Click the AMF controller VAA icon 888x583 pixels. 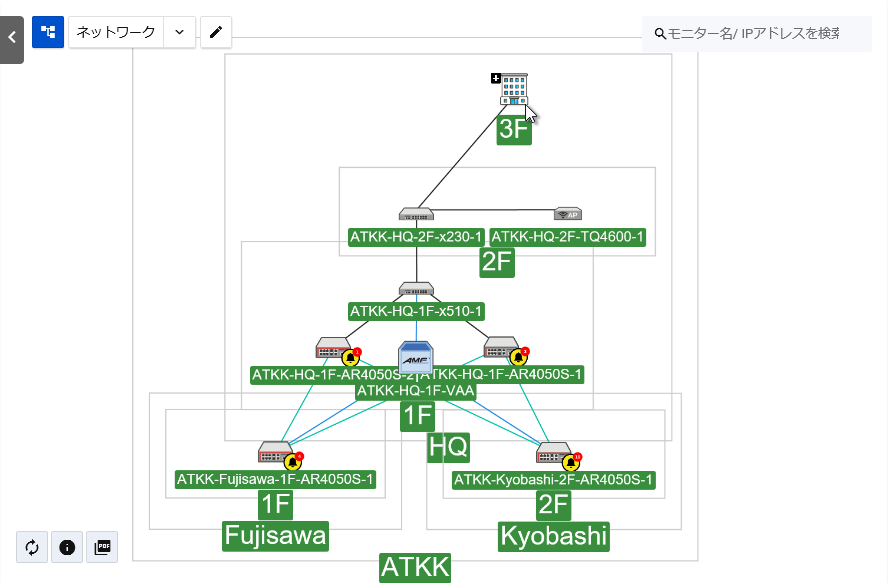click(x=416, y=359)
